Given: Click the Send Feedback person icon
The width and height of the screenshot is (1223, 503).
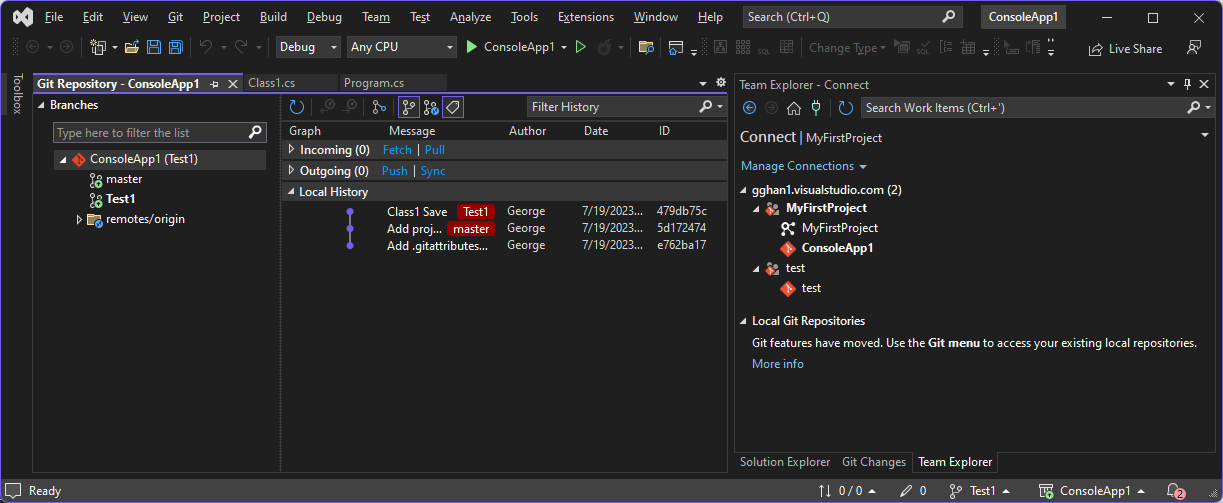Looking at the screenshot, I should coord(1193,47).
